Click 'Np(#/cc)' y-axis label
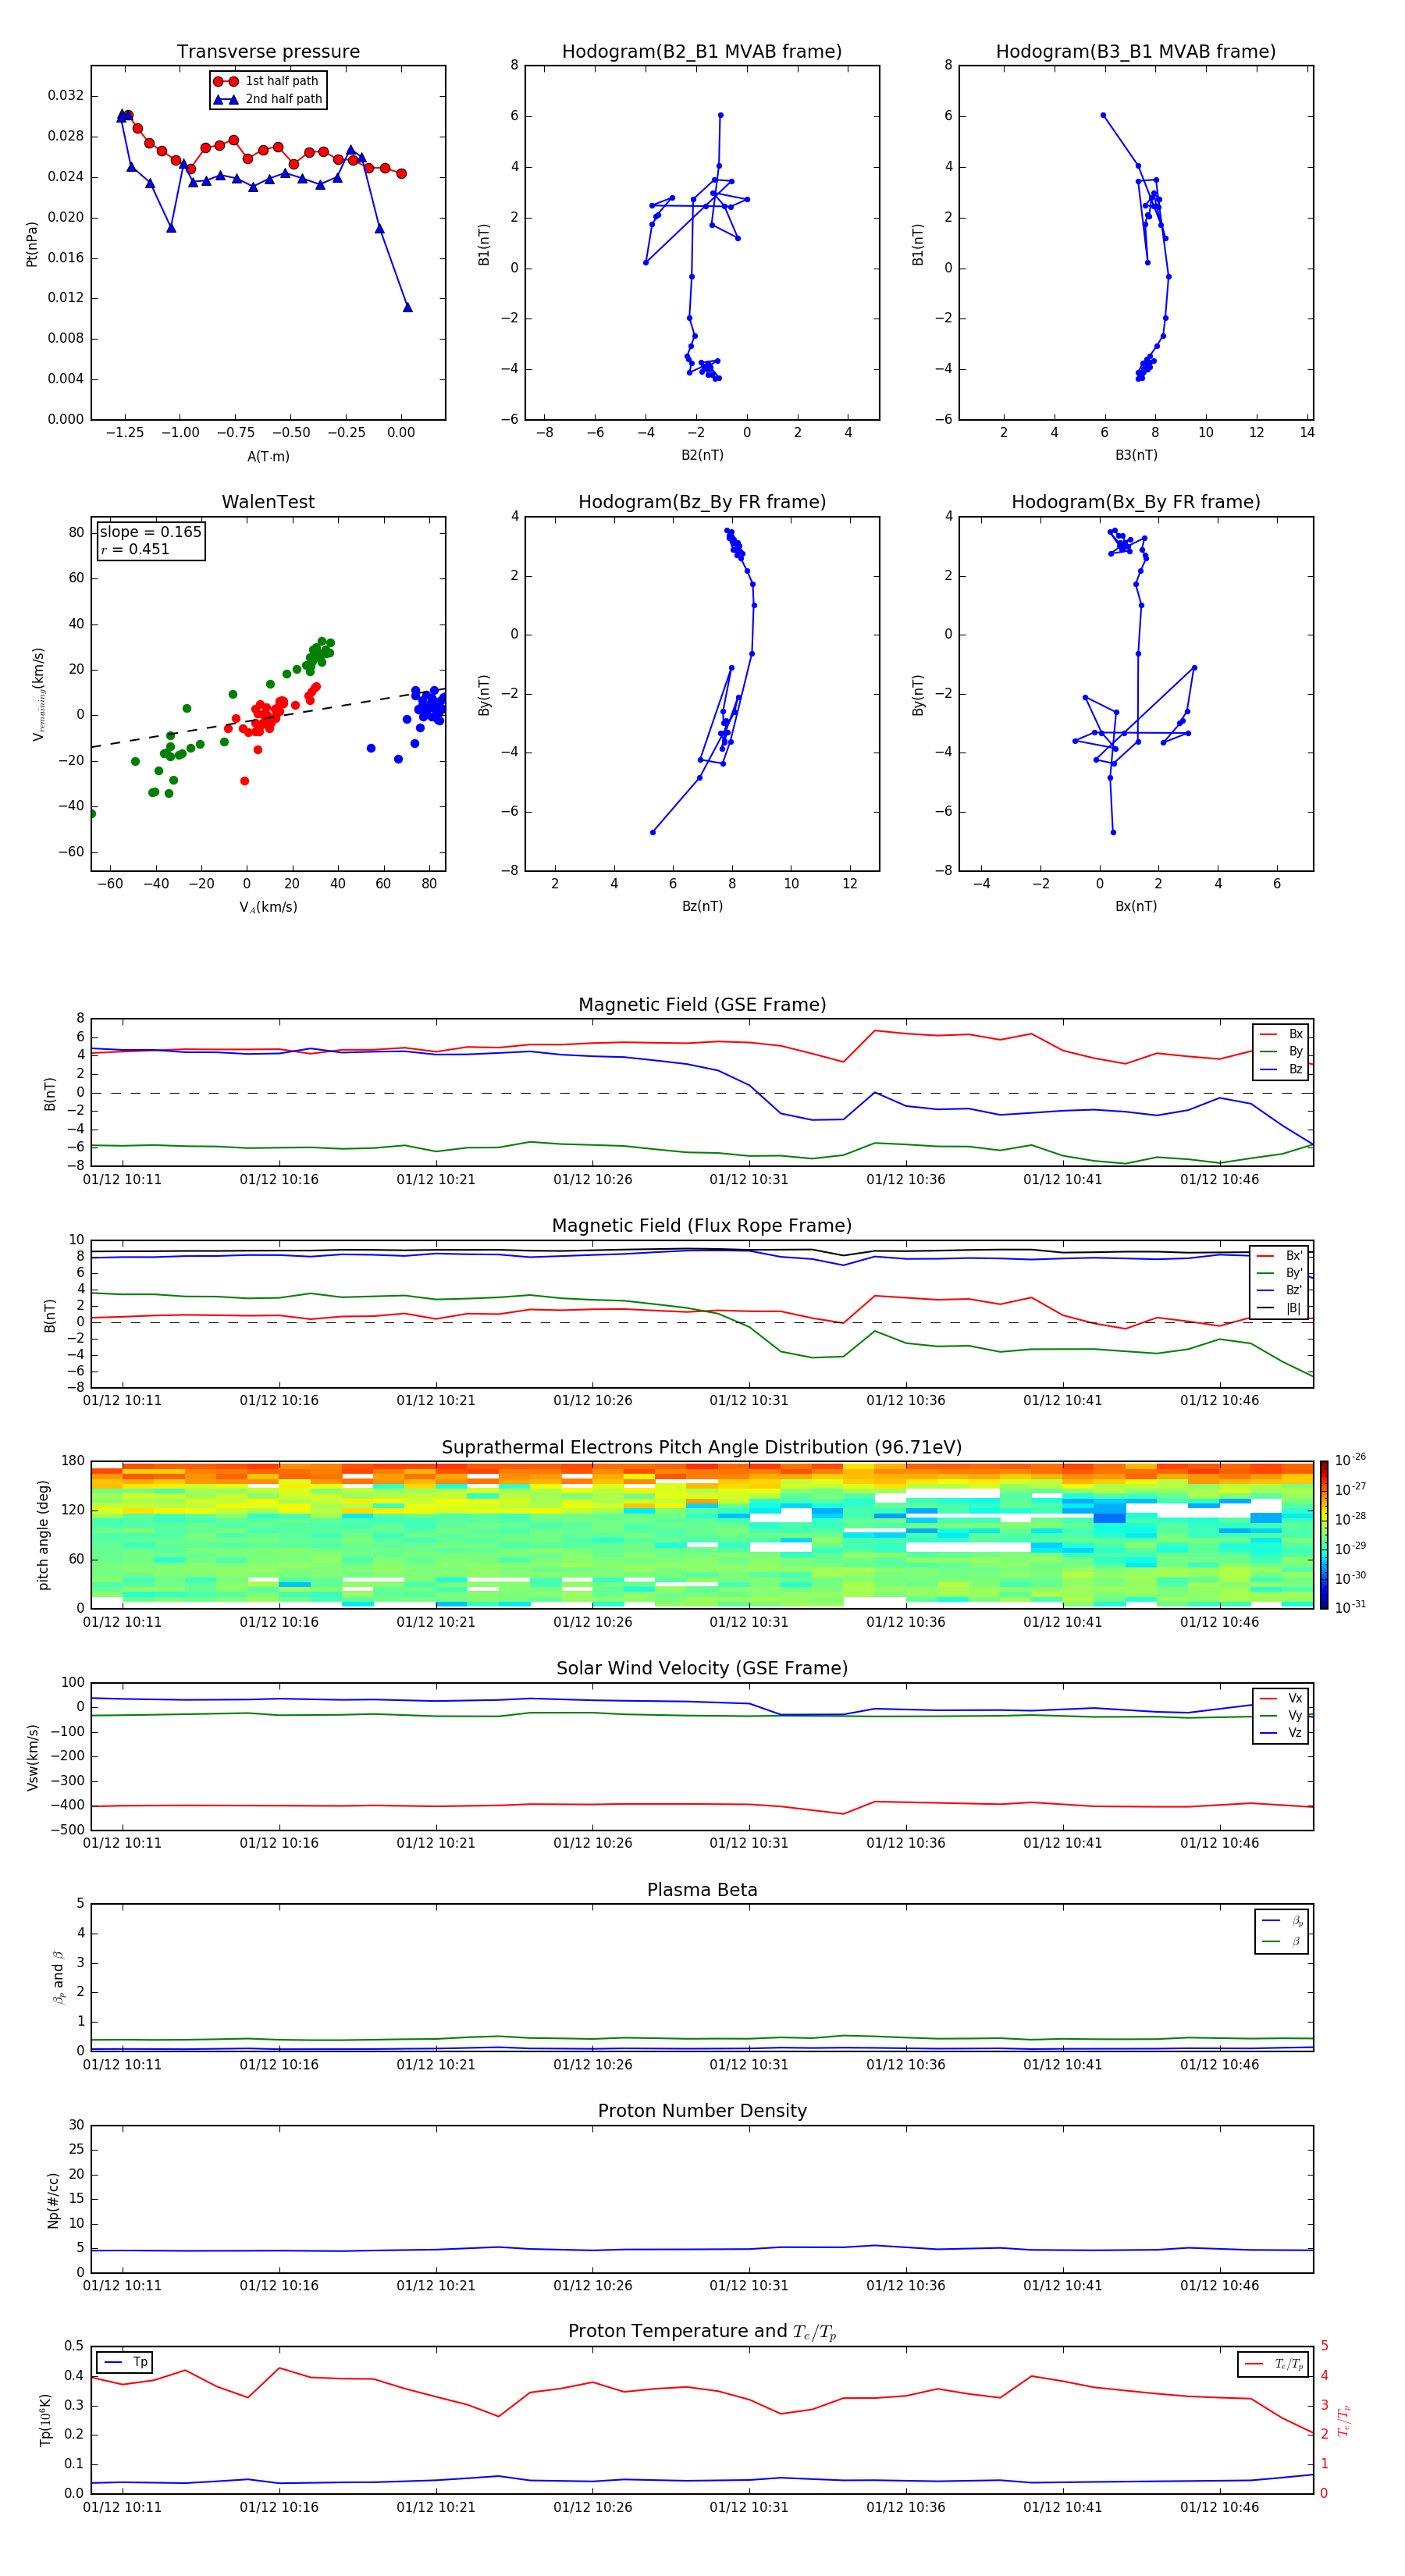Viewport: 1405px width, 2576px height. 53,2200
